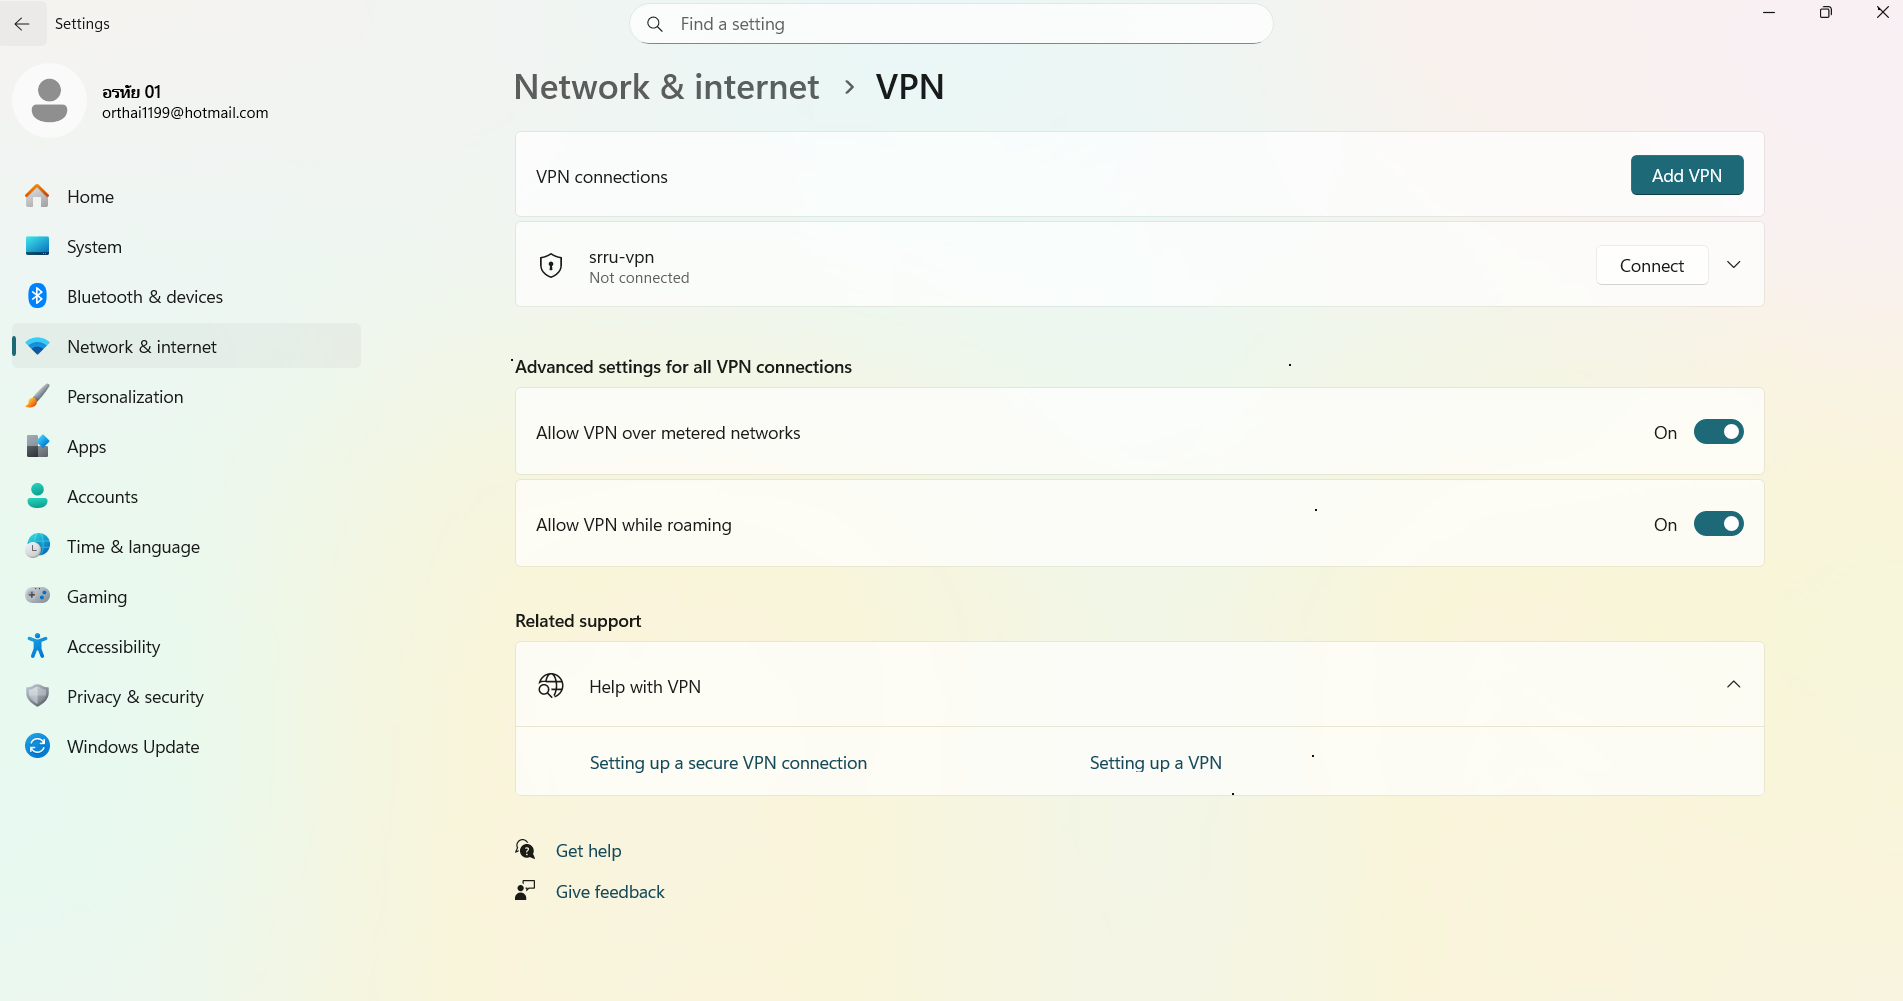Click the Find a setting search box
This screenshot has width=1903, height=1001.
pyautogui.click(x=950, y=24)
